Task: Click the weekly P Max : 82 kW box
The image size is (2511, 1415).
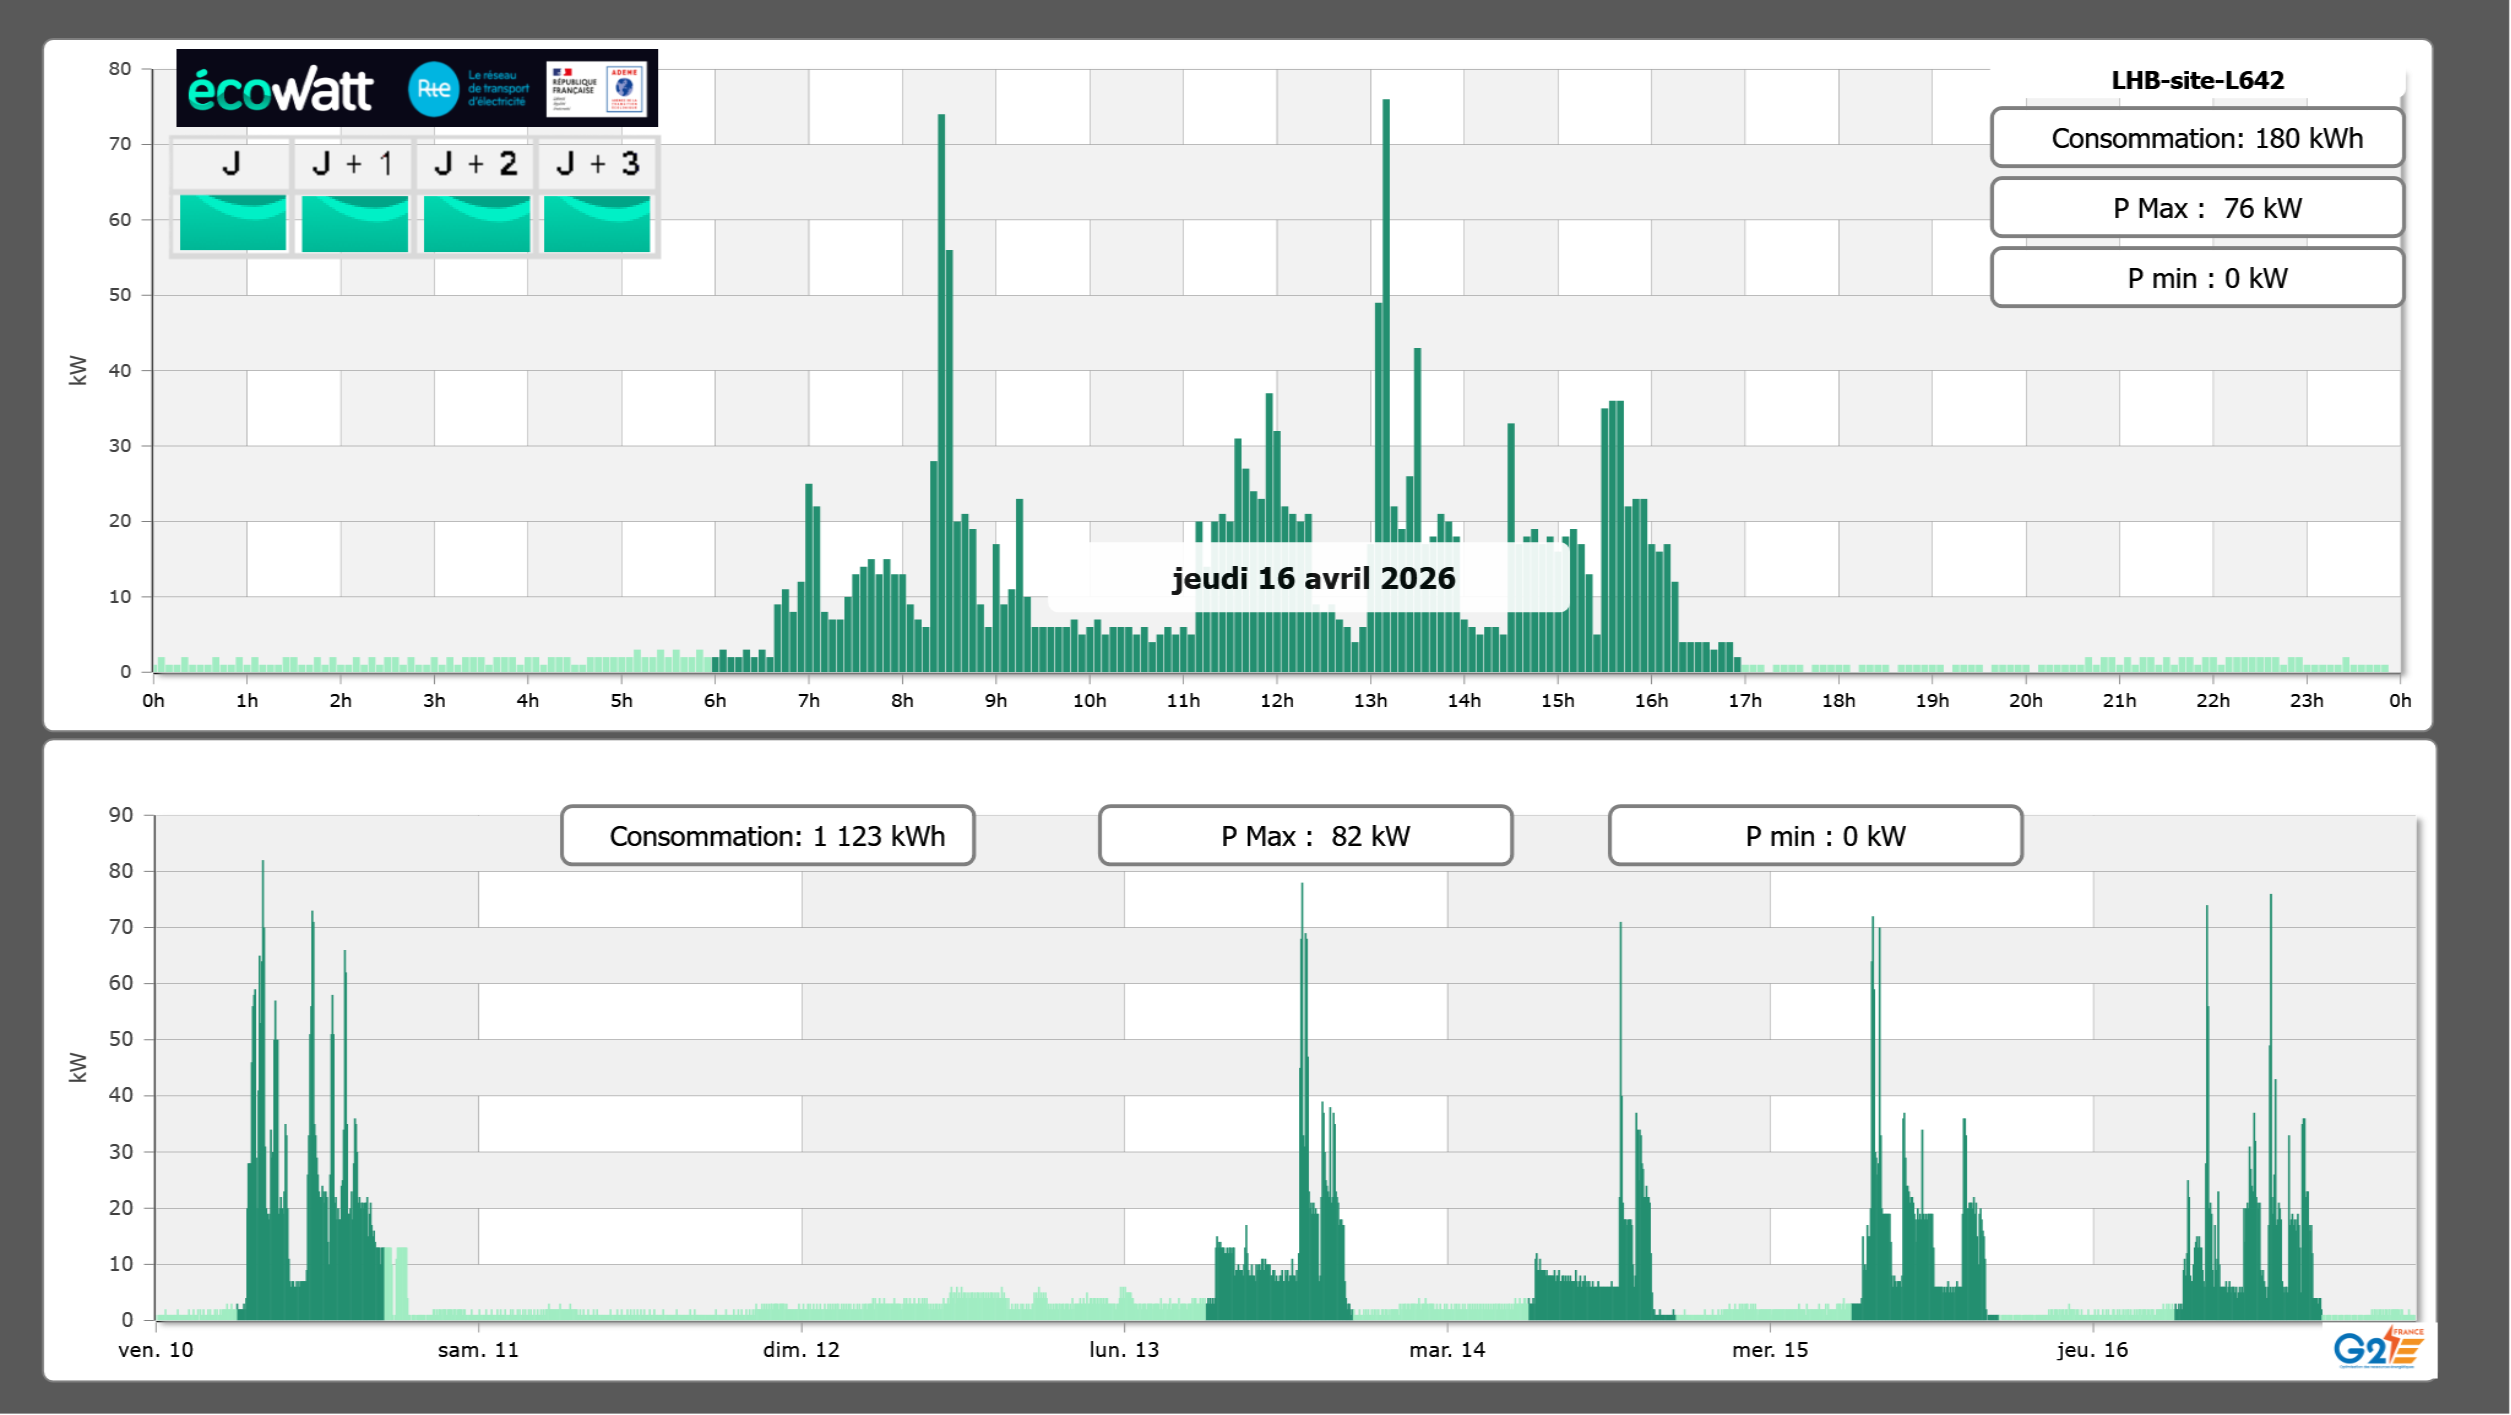Action: [x=1305, y=836]
